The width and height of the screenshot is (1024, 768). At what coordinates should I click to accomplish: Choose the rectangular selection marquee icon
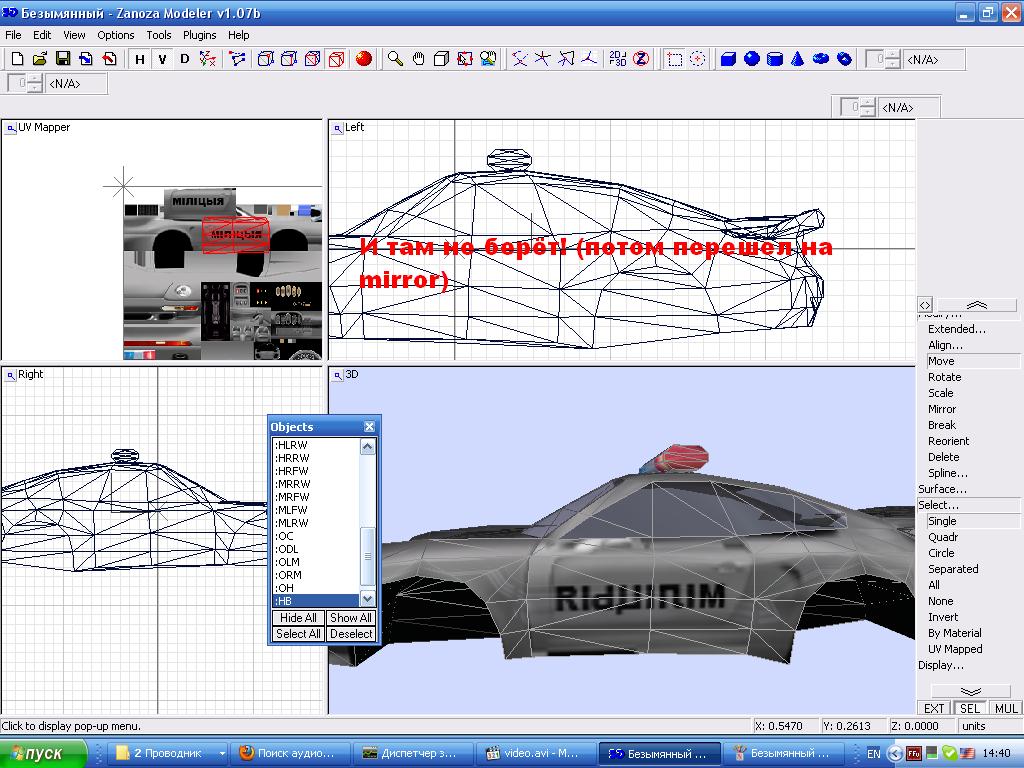tap(675, 59)
